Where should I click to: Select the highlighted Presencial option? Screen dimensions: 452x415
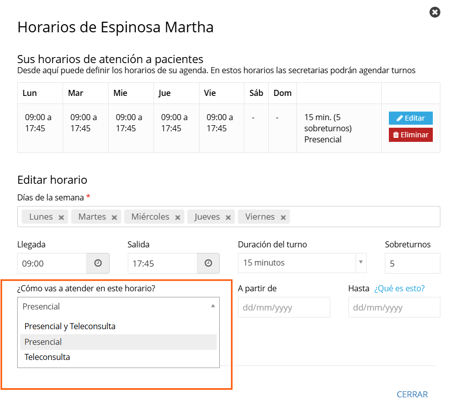click(118, 342)
